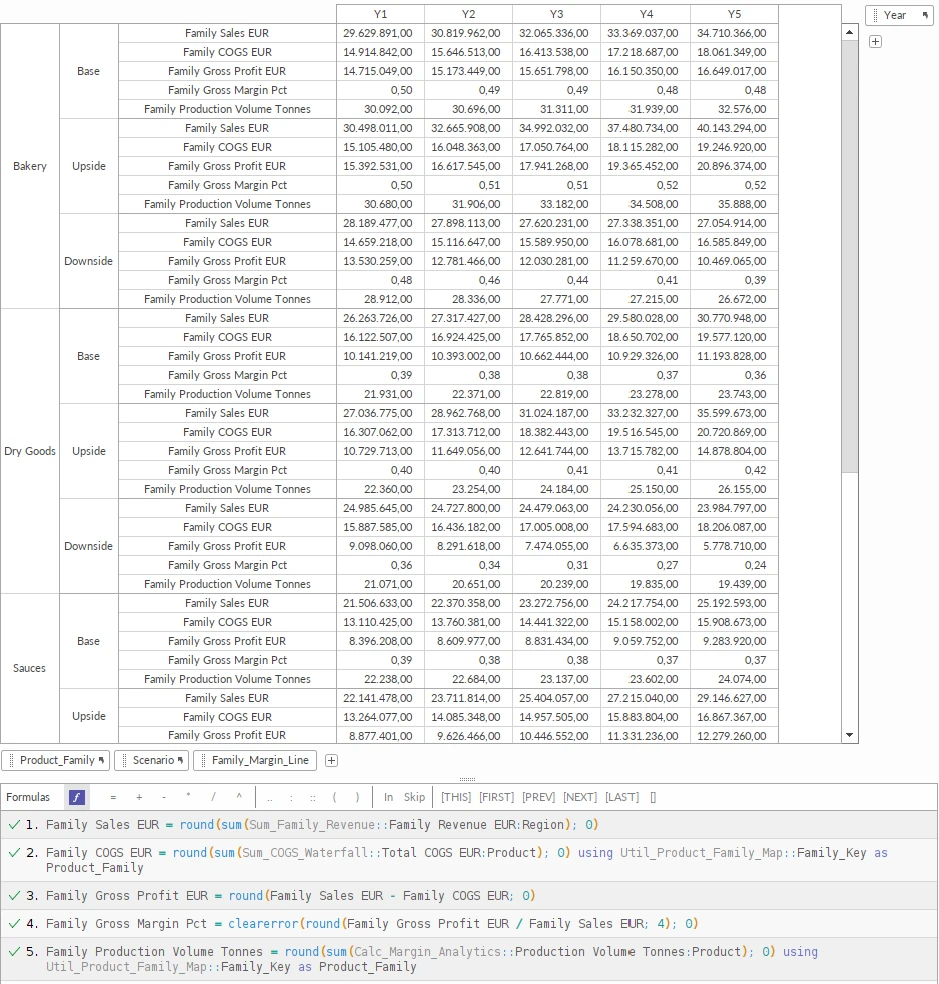Screen dimensions: 939x984
Task: Add a row dimension after Family_Margin_Line
Action: click(331, 761)
